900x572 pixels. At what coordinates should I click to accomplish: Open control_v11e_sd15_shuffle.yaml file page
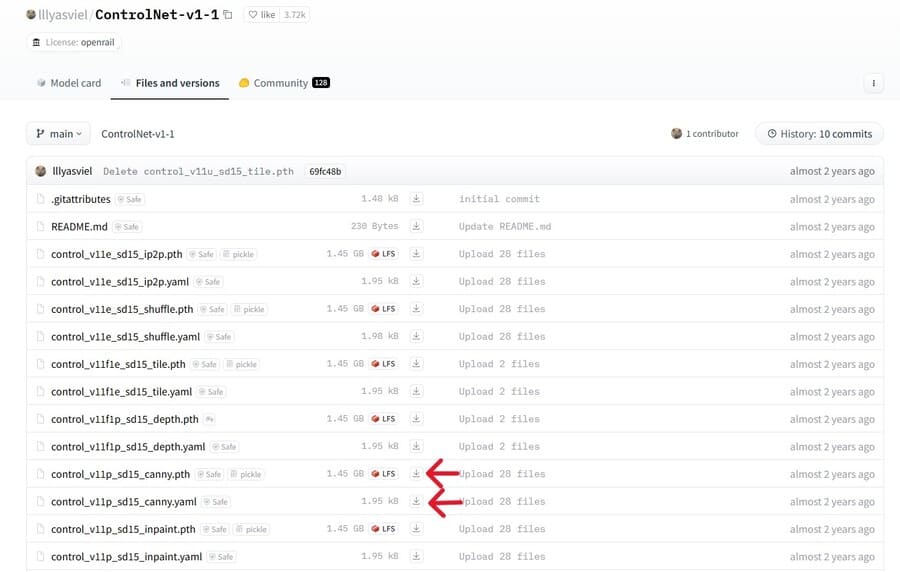pyautogui.click(x=125, y=337)
